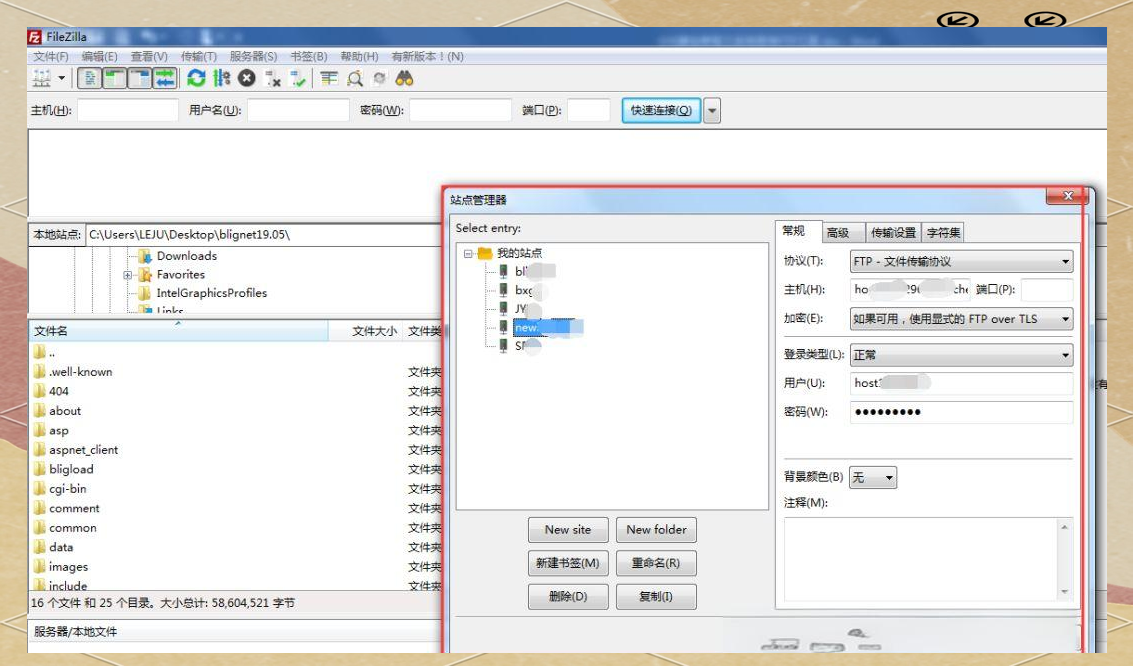Open the quick connect history dropdown arrow
This screenshot has width=1133, height=666.
tap(712, 110)
